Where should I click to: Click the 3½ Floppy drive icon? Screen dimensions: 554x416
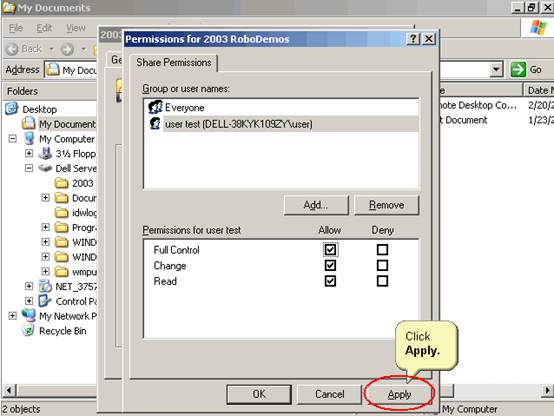click(45, 153)
